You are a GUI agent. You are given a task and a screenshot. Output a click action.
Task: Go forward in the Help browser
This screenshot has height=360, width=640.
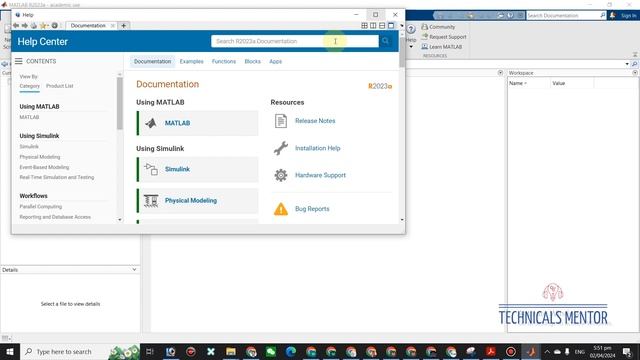click(x=24, y=26)
